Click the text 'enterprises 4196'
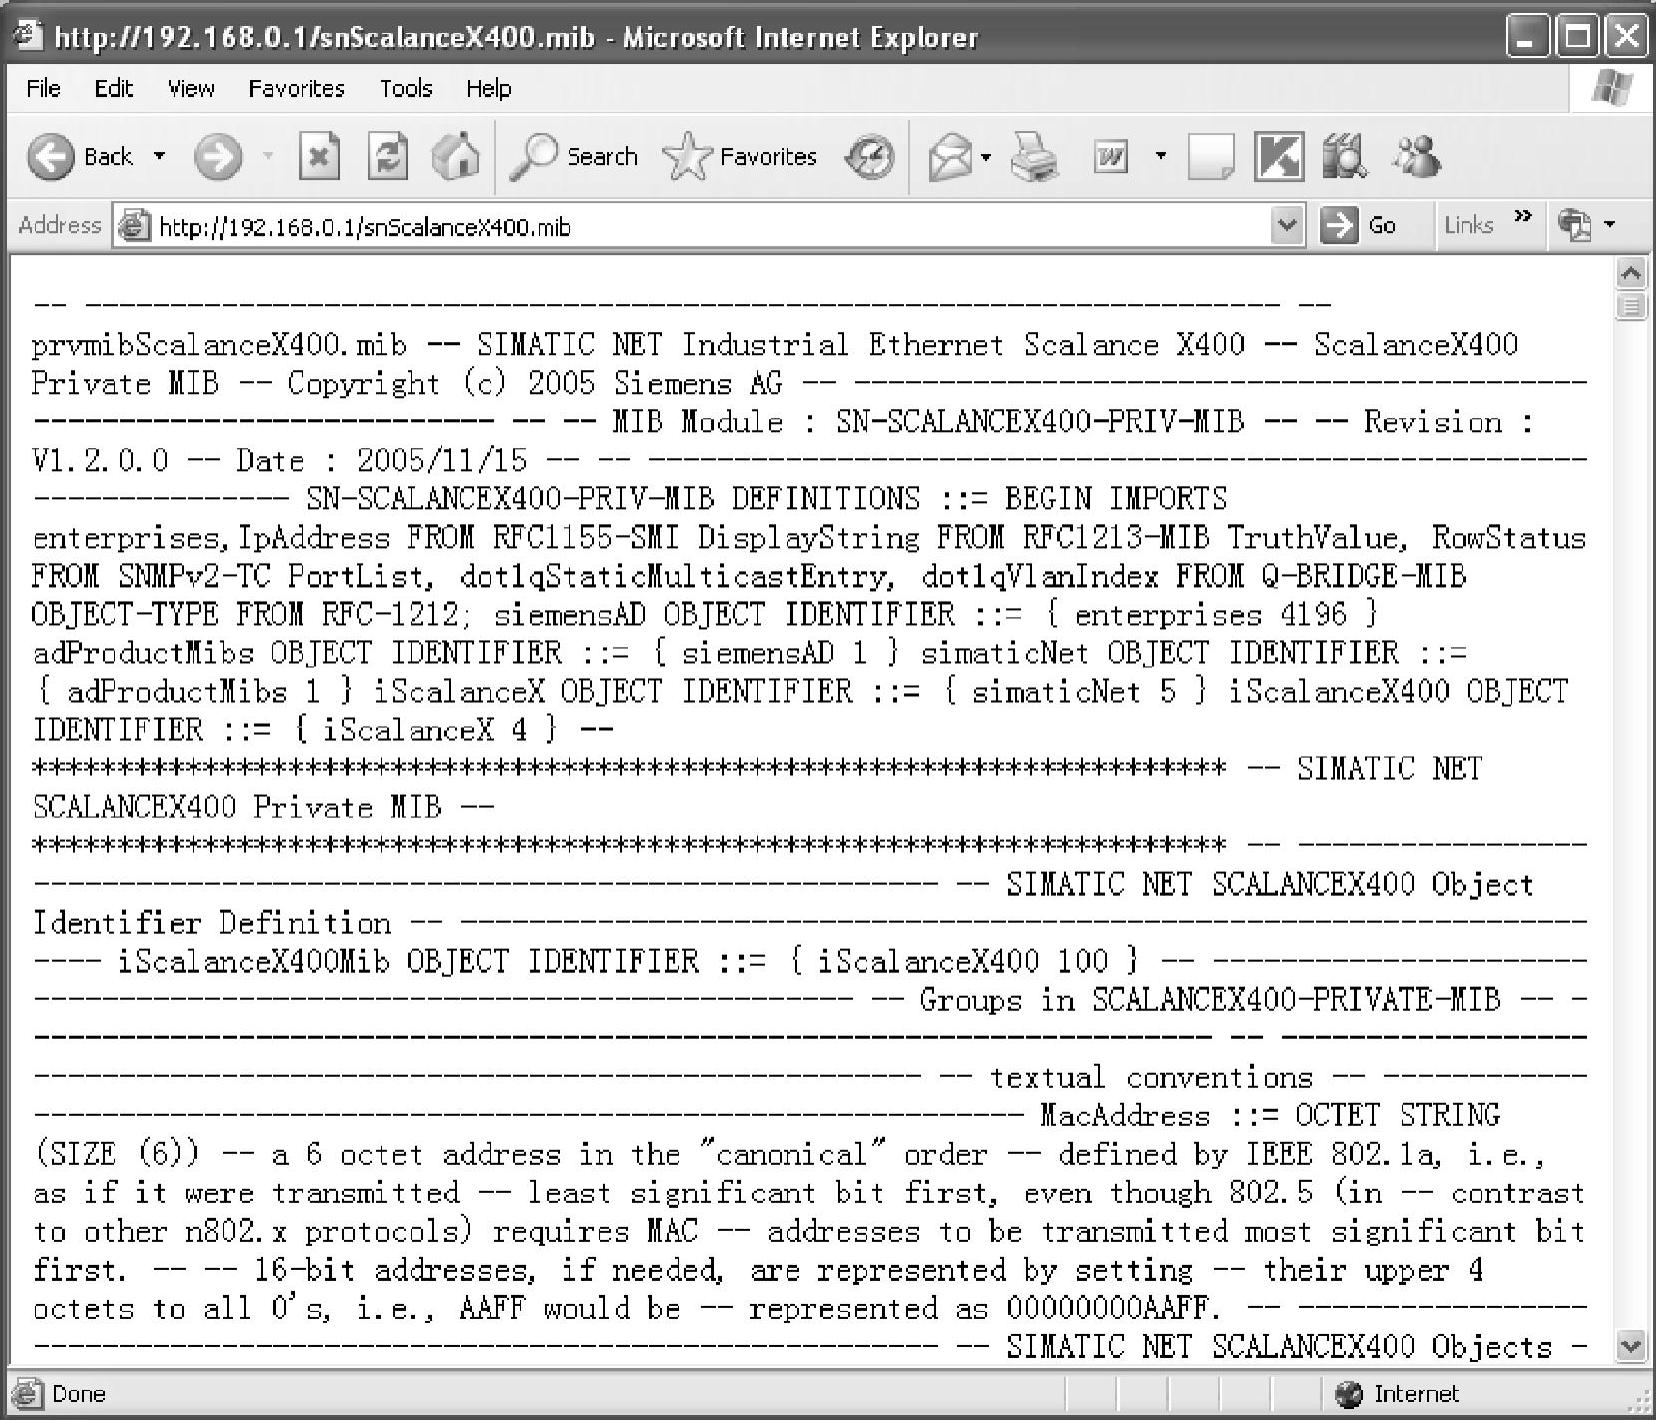The image size is (1656, 1420). 1211,615
